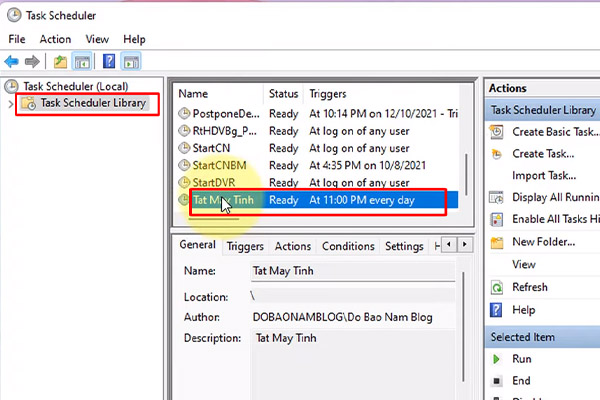Select the Tat May Tinh task row
The width and height of the screenshot is (600, 400).
coord(318,200)
